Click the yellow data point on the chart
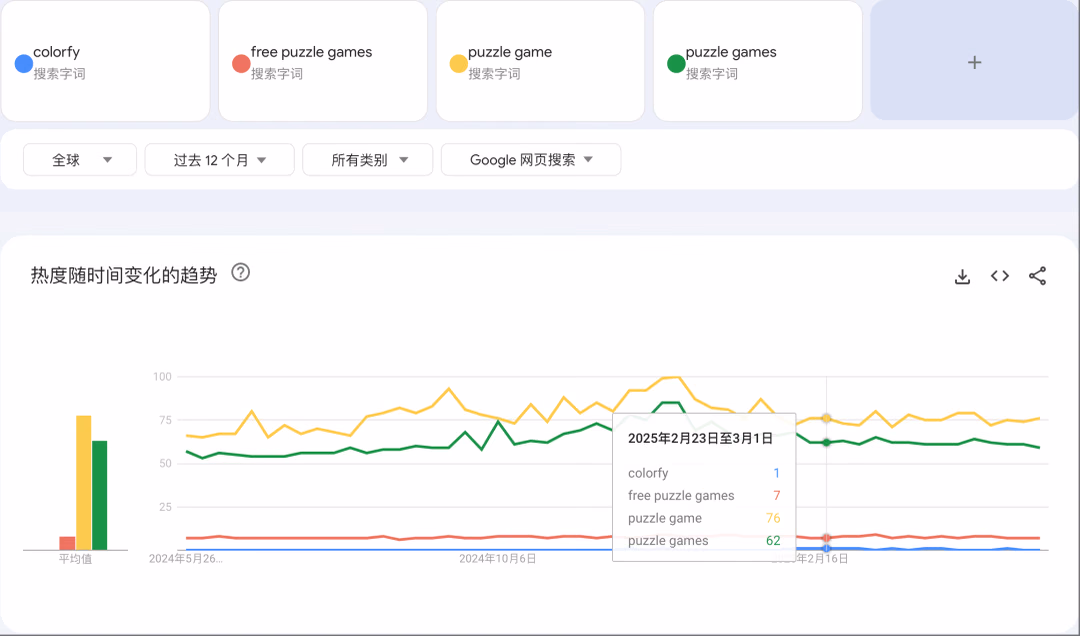This screenshot has height=636, width=1080. [827, 418]
